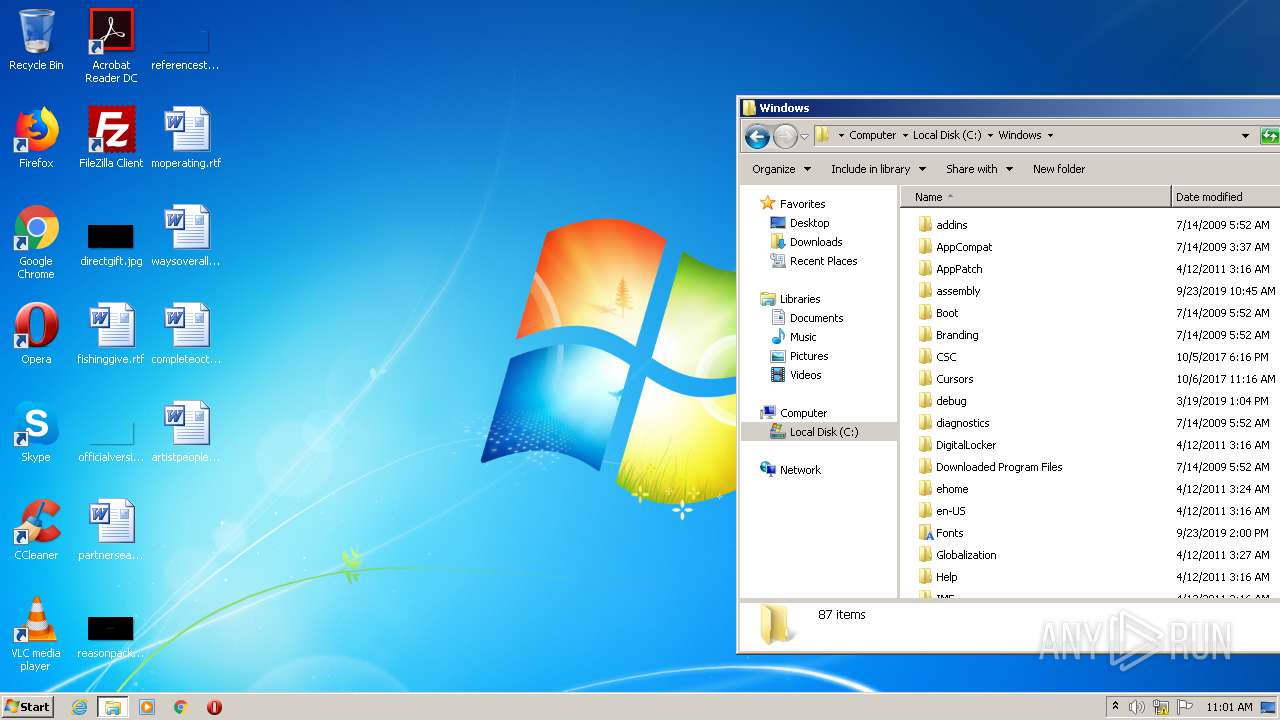Sort files by Name column header
The width and height of the screenshot is (1280, 720).
point(1035,197)
